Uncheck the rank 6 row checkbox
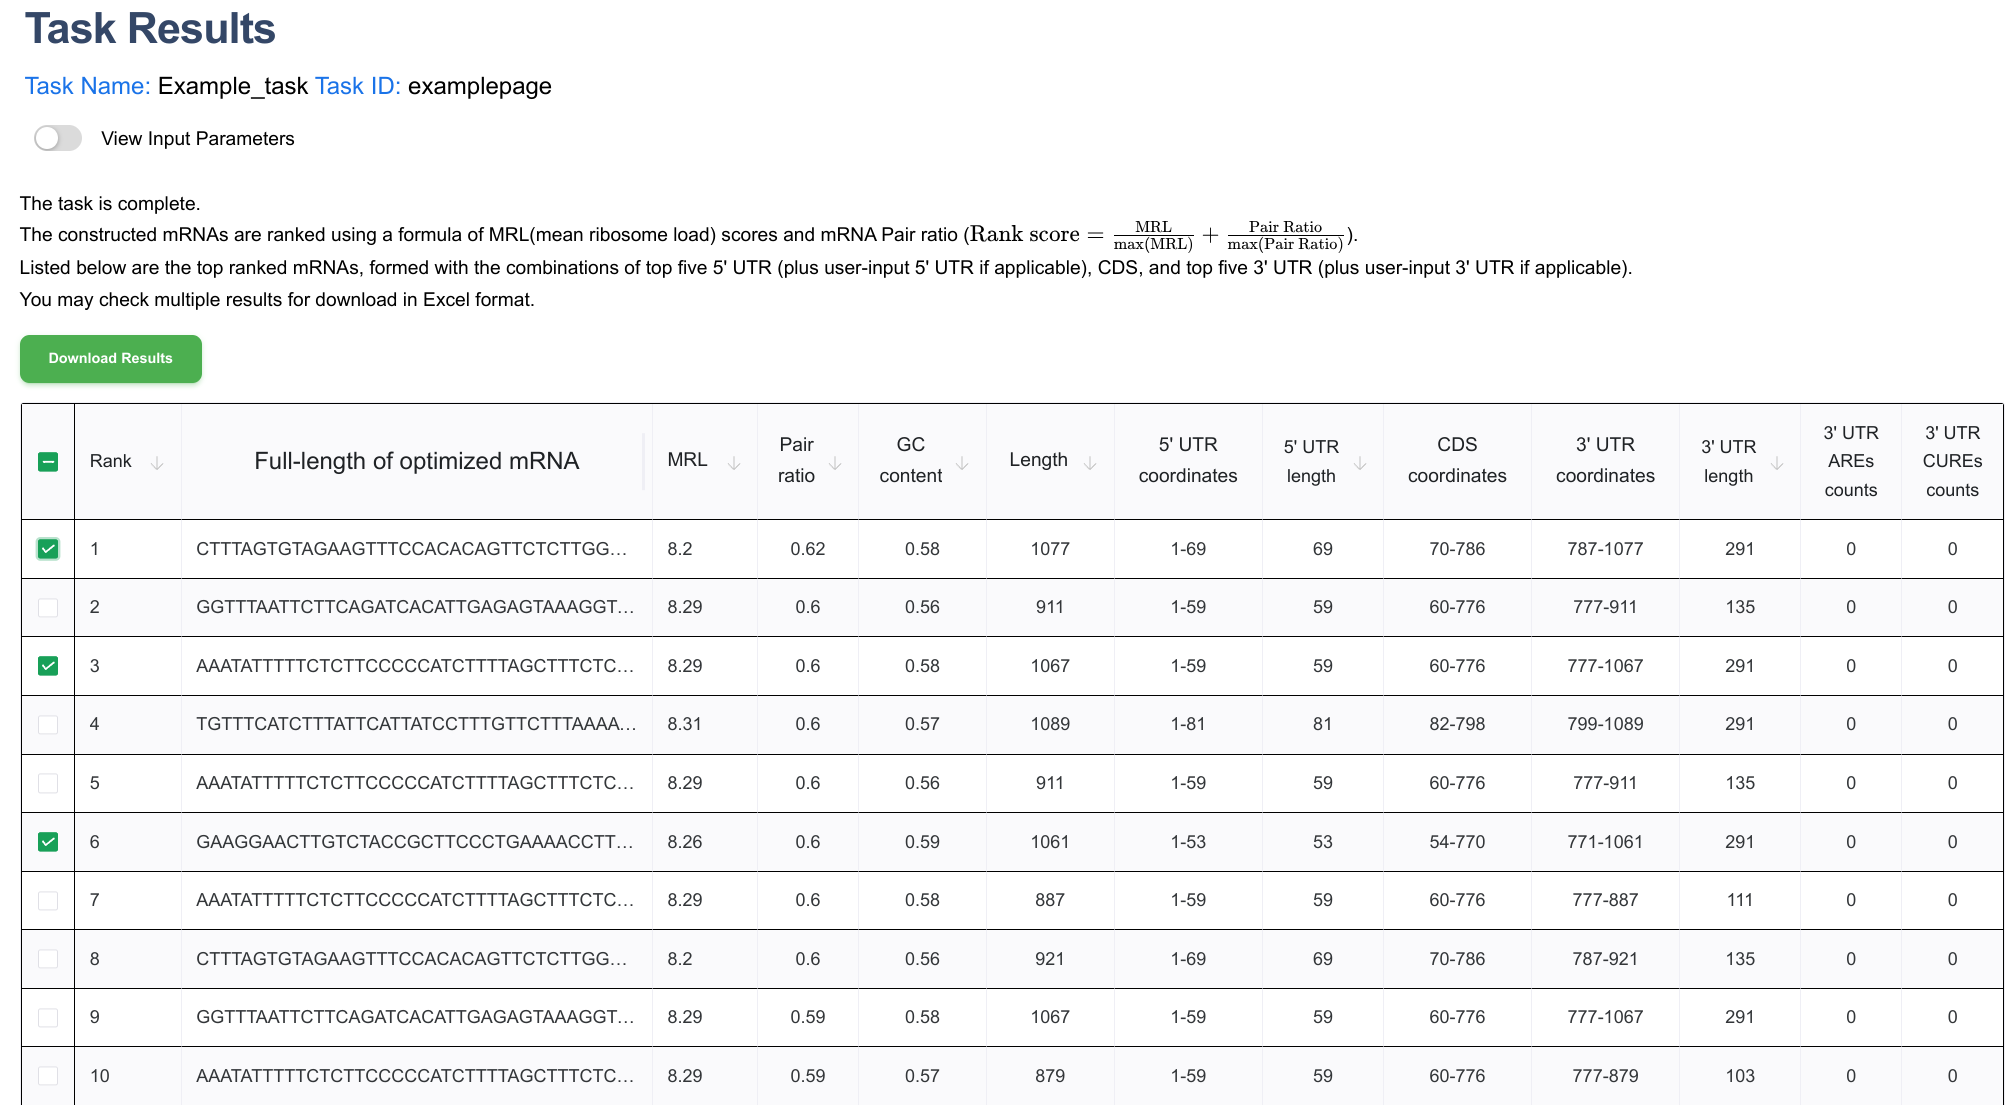Image resolution: width=2010 pixels, height=1105 pixels. pyautogui.click(x=48, y=842)
